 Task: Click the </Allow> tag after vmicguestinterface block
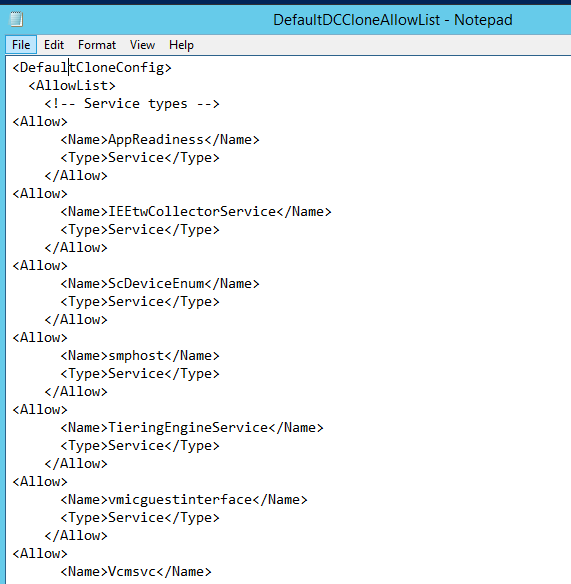(x=76, y=536)
